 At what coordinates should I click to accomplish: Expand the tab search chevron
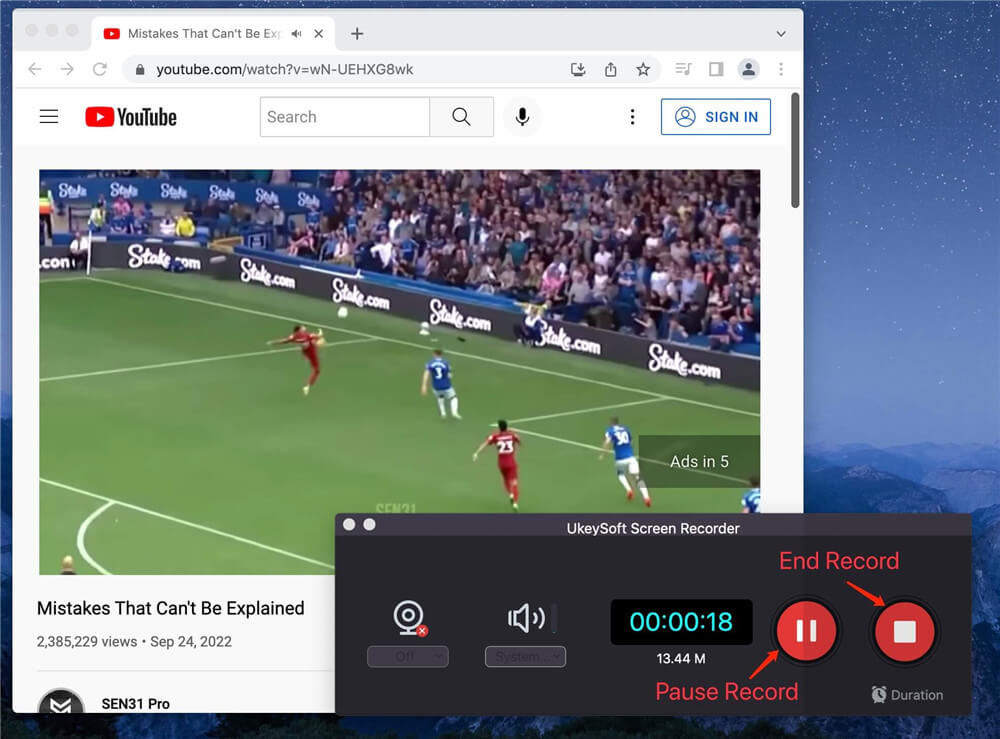click(x=781, y=34)
